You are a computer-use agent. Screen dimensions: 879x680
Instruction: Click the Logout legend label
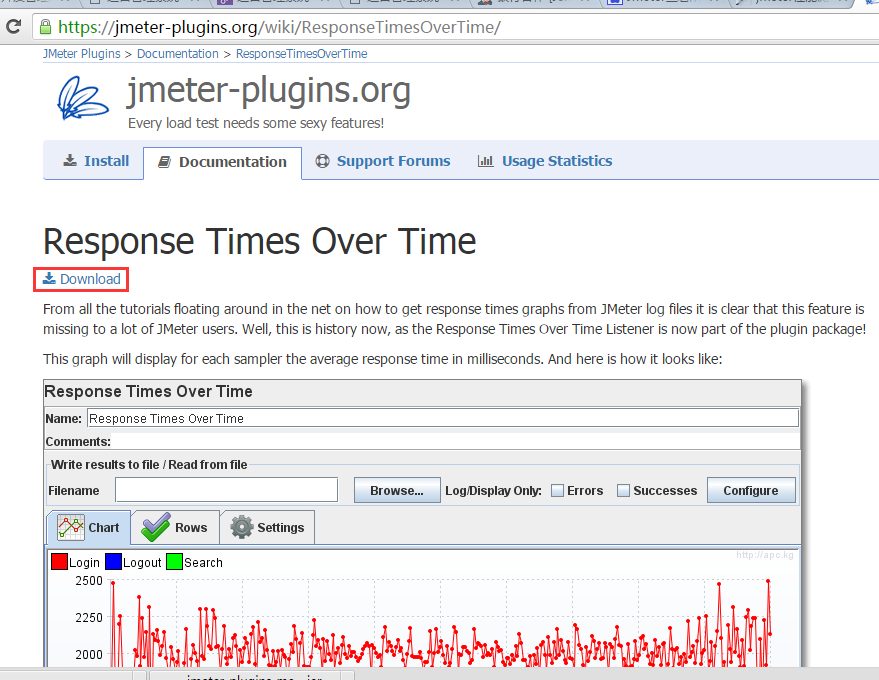point(142,563)
